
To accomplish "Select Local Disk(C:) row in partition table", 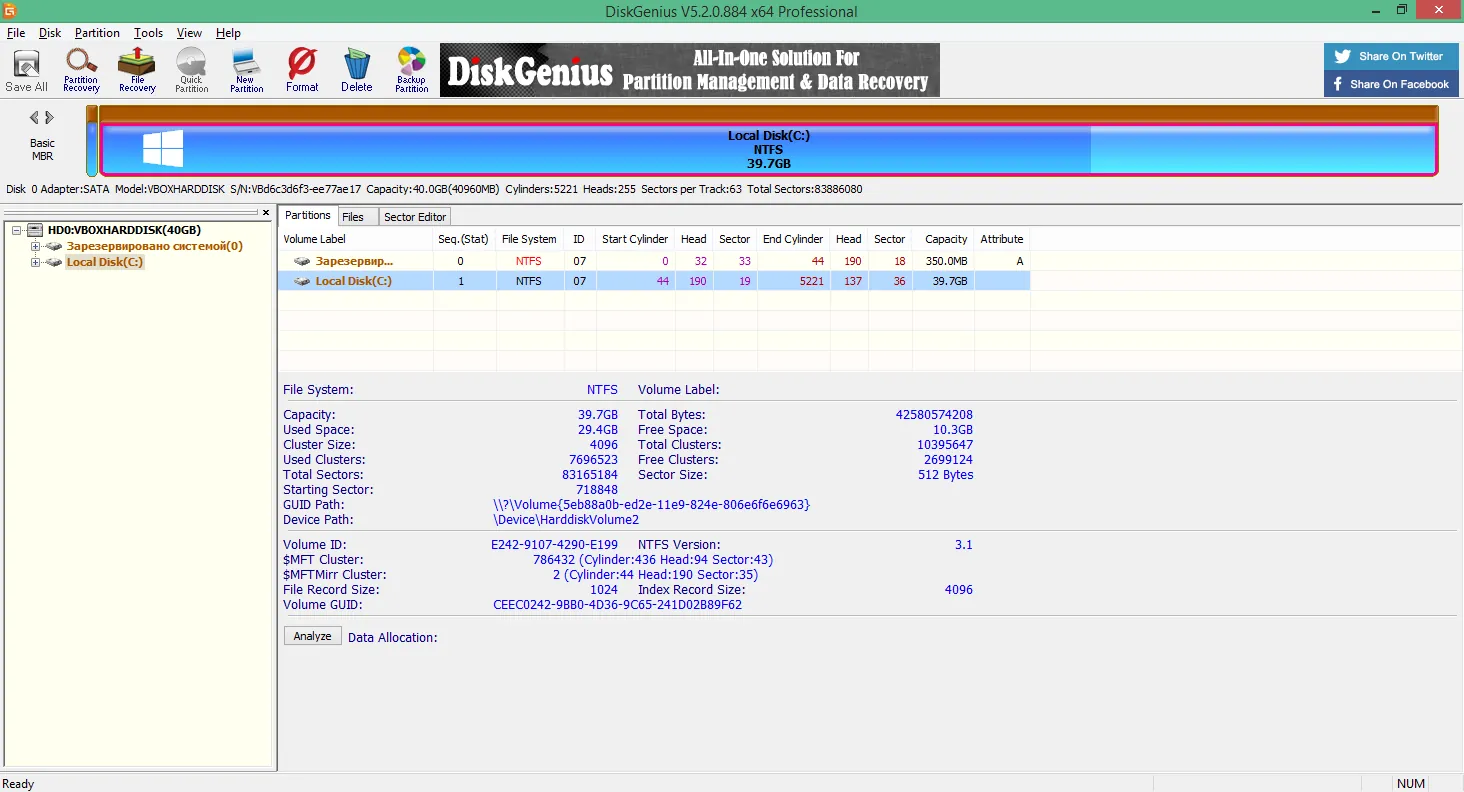I will pyautogui.click(x=654, y=281).
